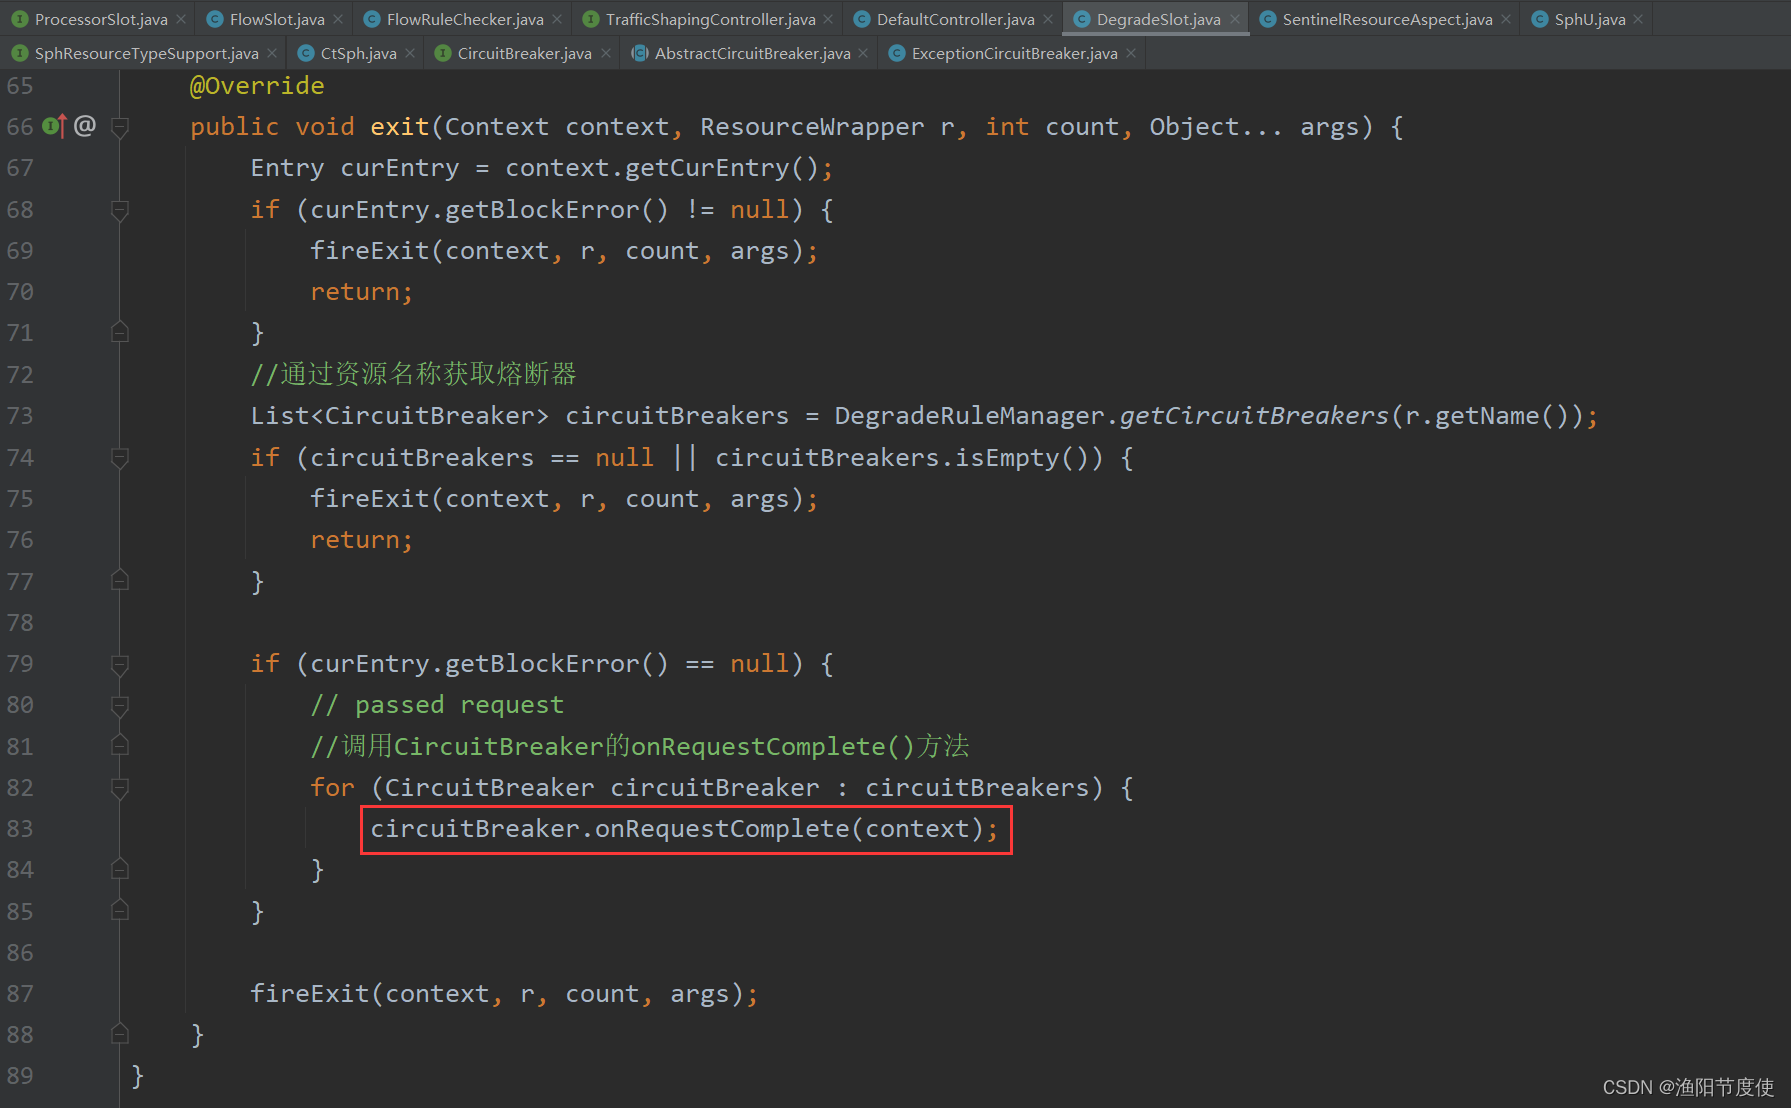Image resolution: width=1791 pixels, height=1108 pixels.
Task: Collapse the if block at line 79
Action: point(120,664)
